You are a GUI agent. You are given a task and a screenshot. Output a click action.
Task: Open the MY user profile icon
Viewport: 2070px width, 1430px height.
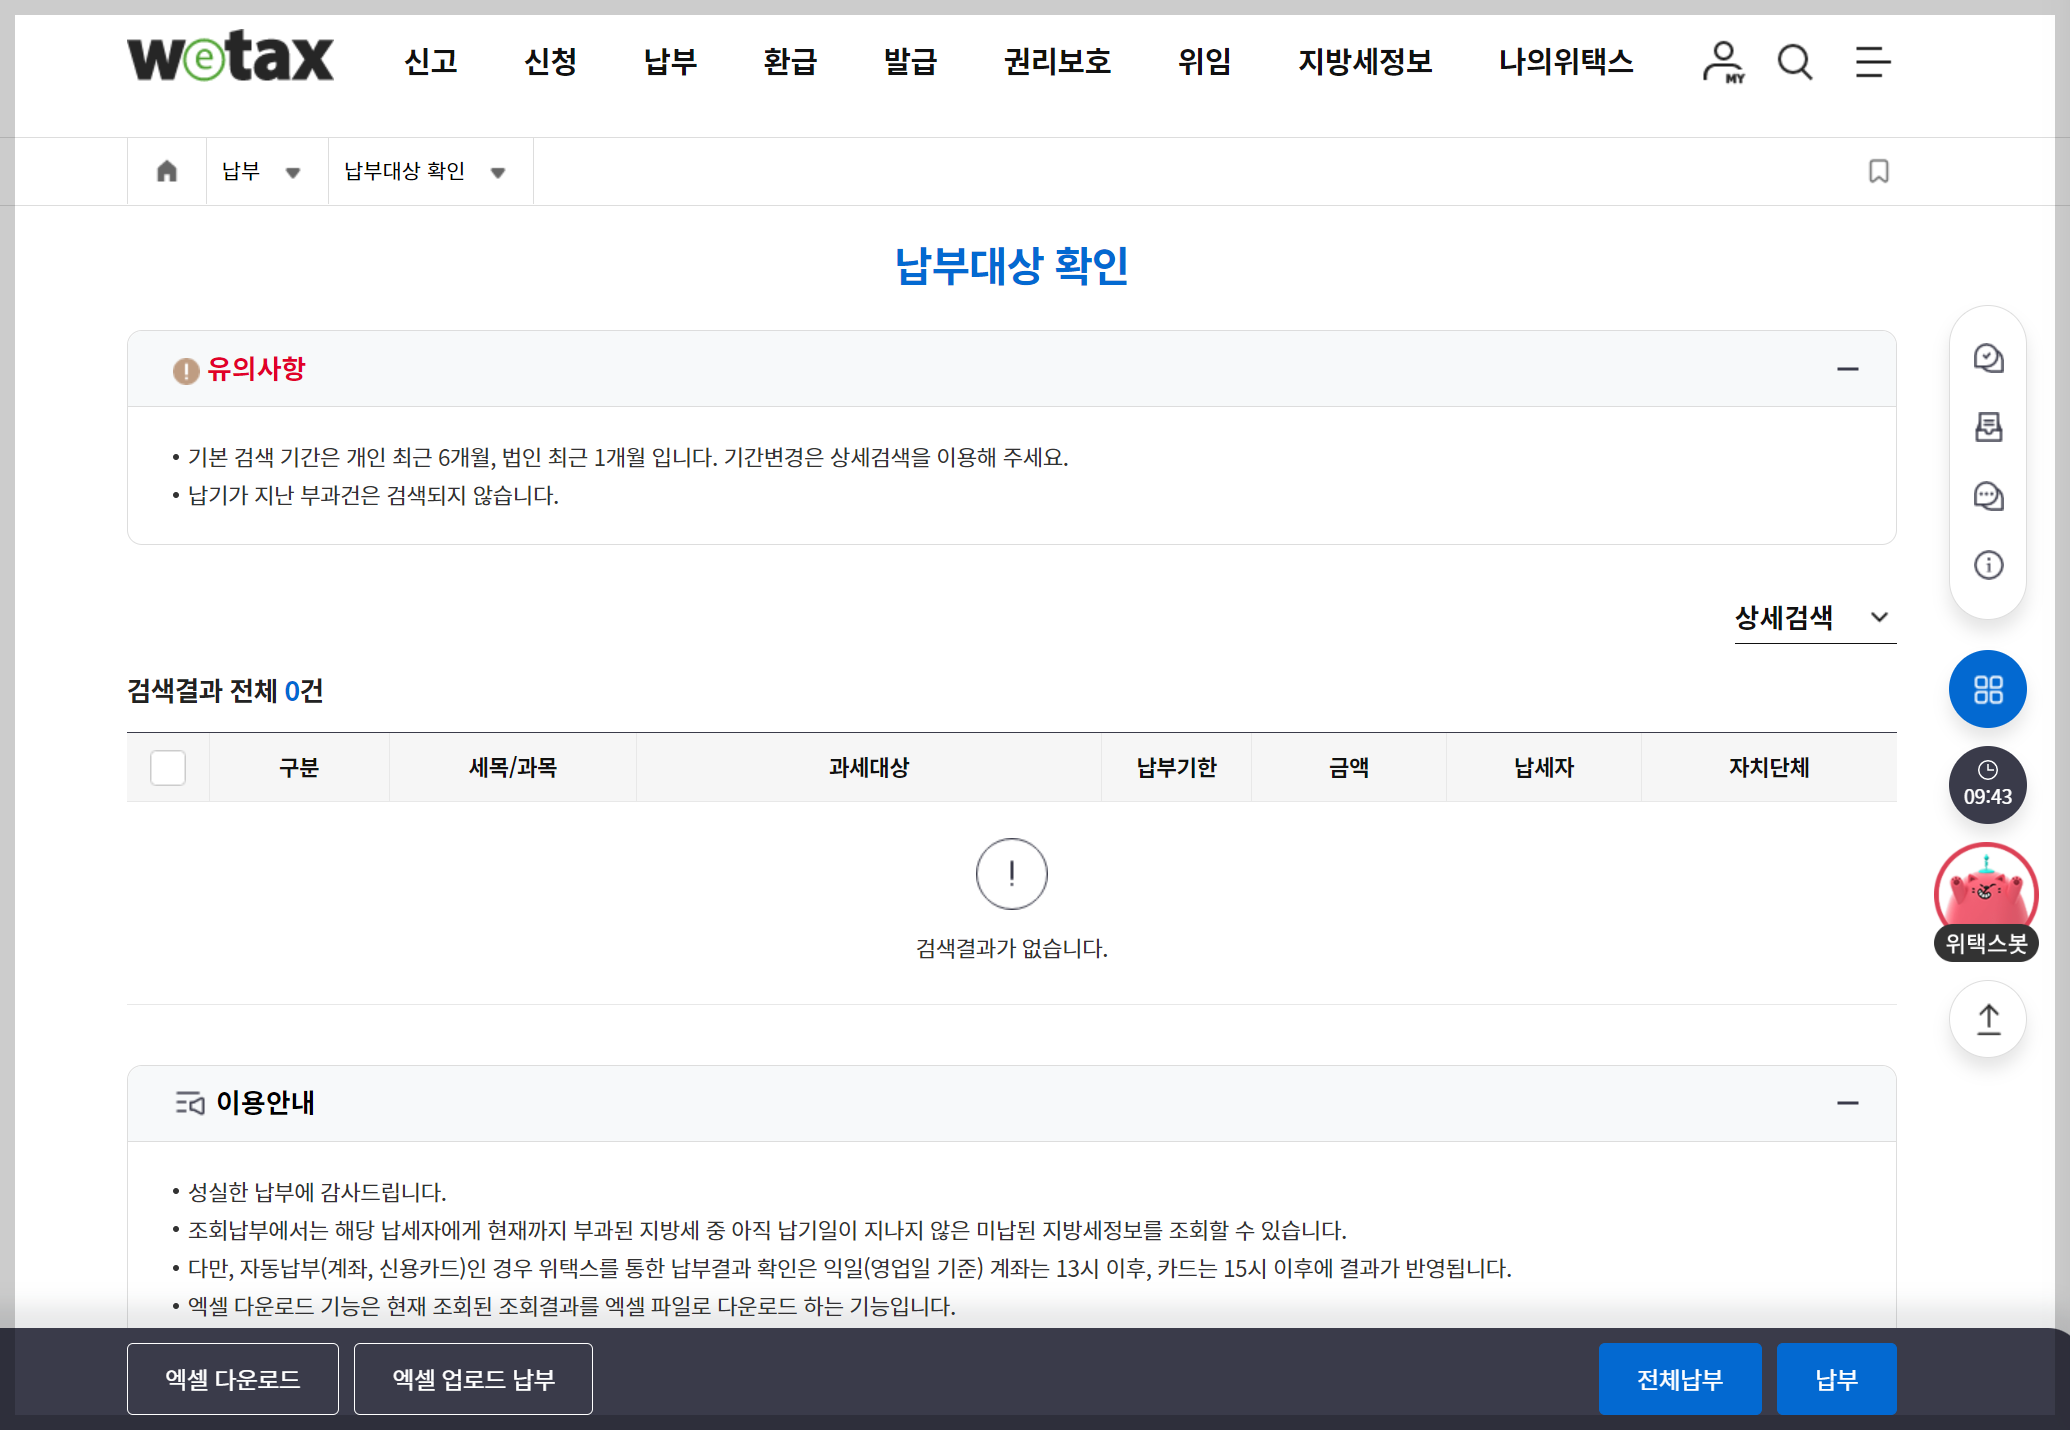1722,62
